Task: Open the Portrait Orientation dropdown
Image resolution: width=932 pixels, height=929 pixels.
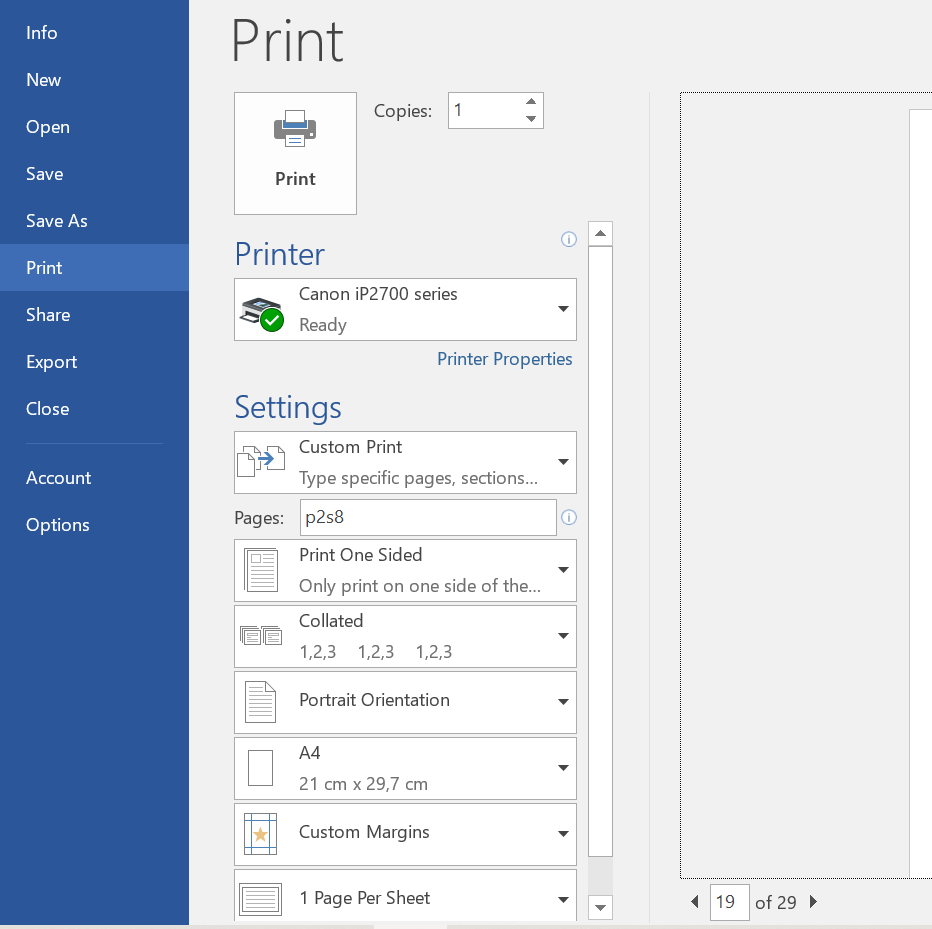Action: [x=405, y=703]
